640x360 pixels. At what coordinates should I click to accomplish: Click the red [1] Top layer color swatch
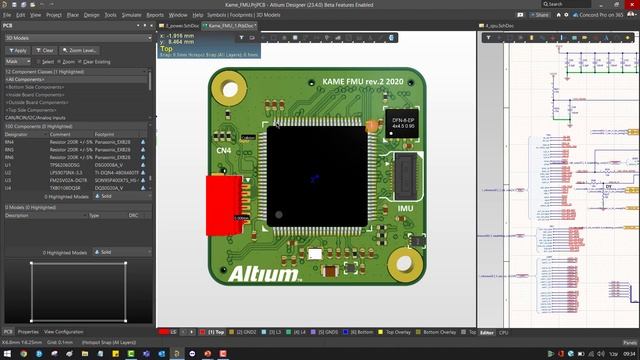pyautogui.click(x=202, y=332)
